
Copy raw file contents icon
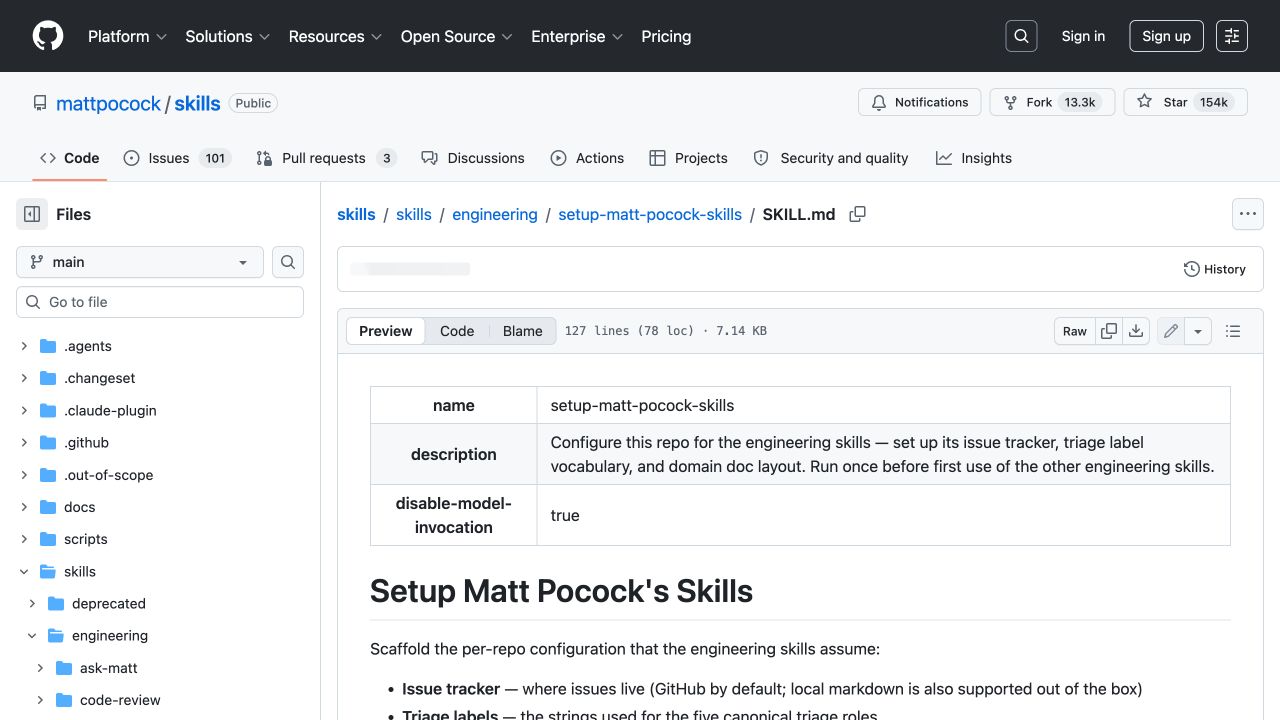(1109, 331)
